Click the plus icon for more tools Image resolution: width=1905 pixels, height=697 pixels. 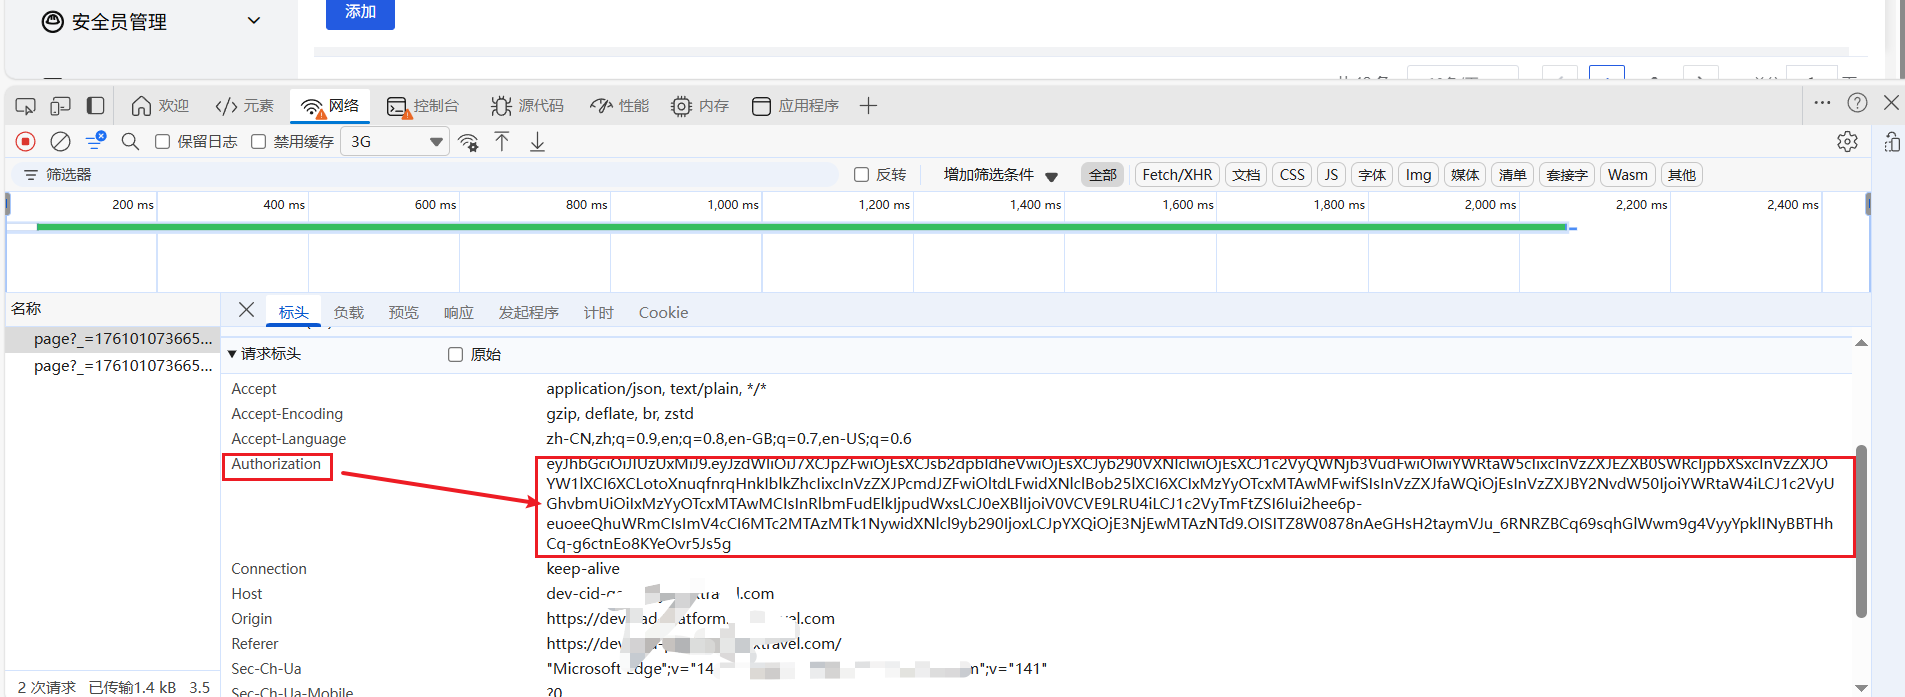tap(868, 106)
